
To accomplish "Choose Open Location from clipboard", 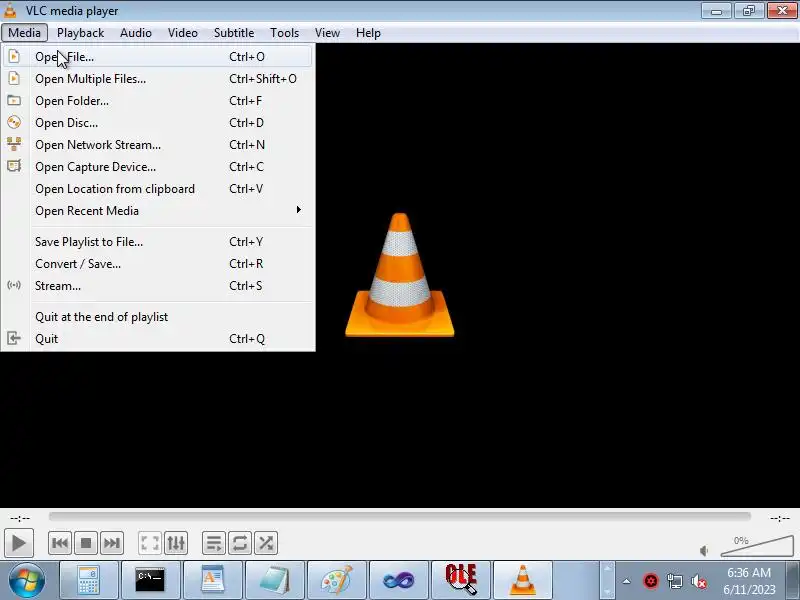I will click(158, 189).
